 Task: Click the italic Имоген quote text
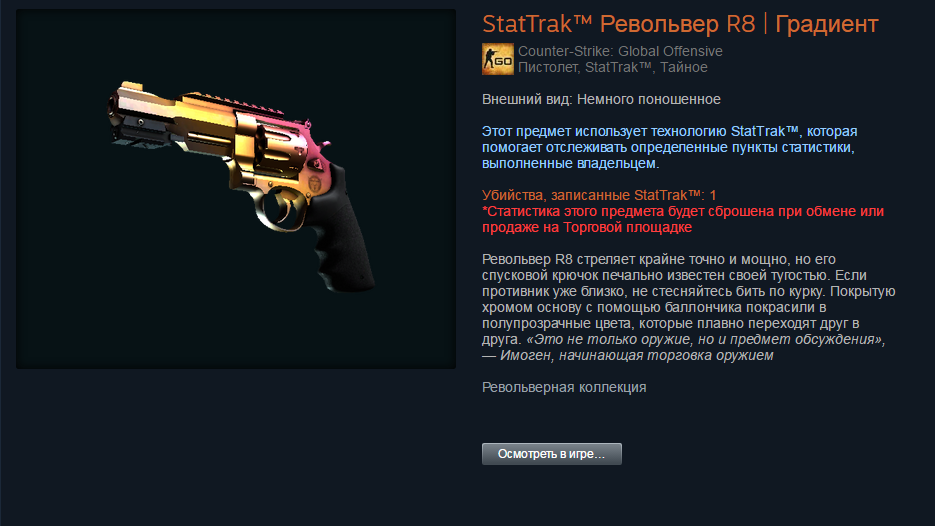click(x=683, y=347)
